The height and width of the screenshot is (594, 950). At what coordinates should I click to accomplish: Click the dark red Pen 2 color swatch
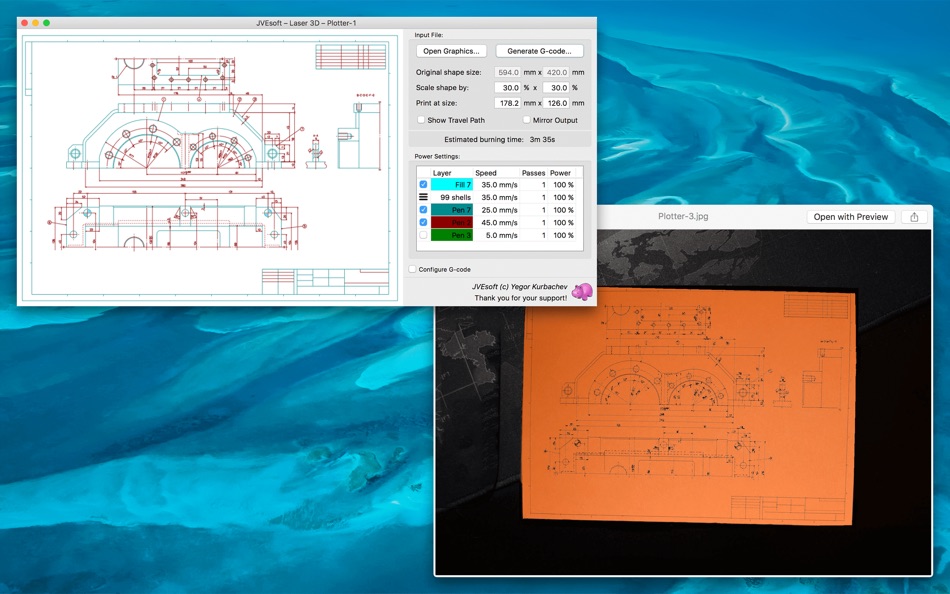coord(451,222)
